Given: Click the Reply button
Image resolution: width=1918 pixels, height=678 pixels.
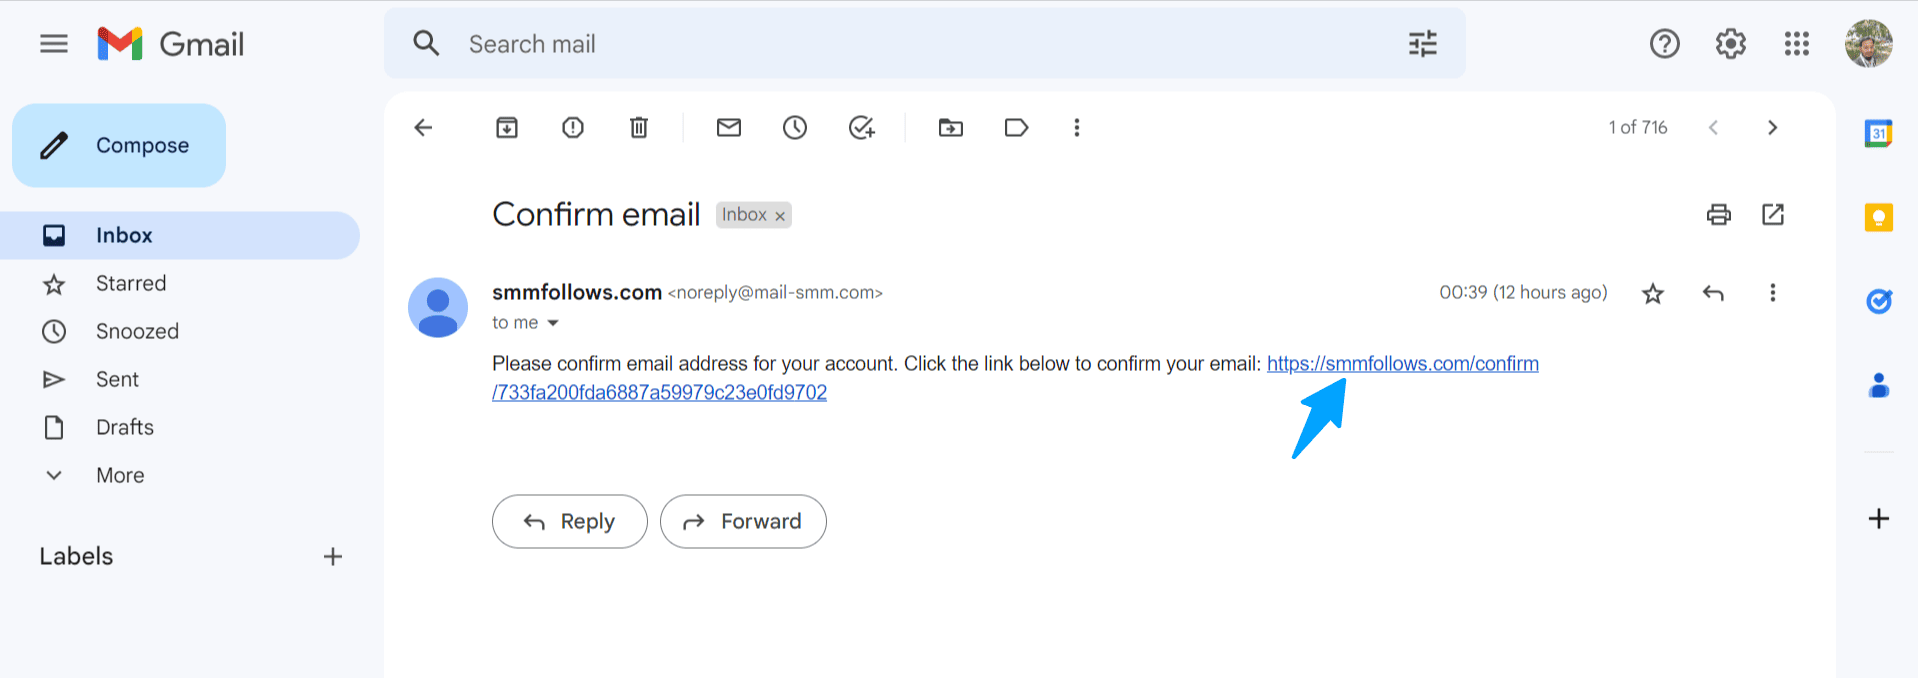Looking at the screenshot, I should point(569,521).
